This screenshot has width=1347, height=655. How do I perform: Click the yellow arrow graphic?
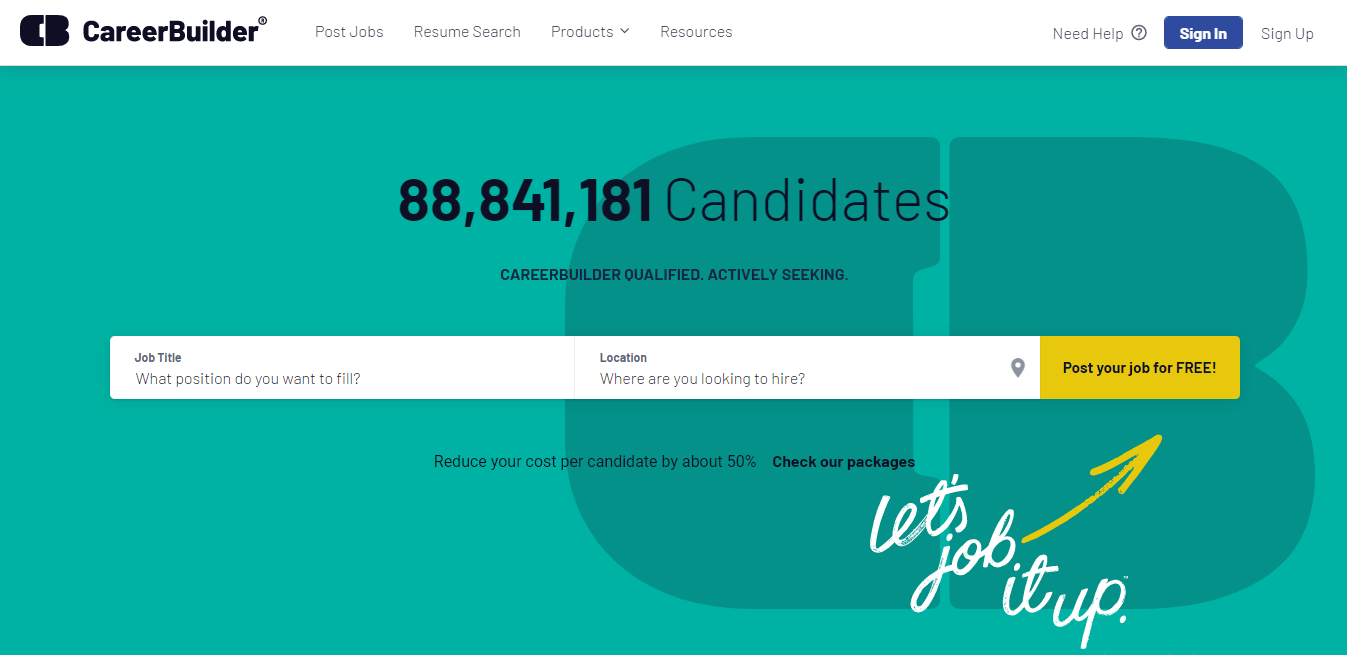tap(1093, 487)
